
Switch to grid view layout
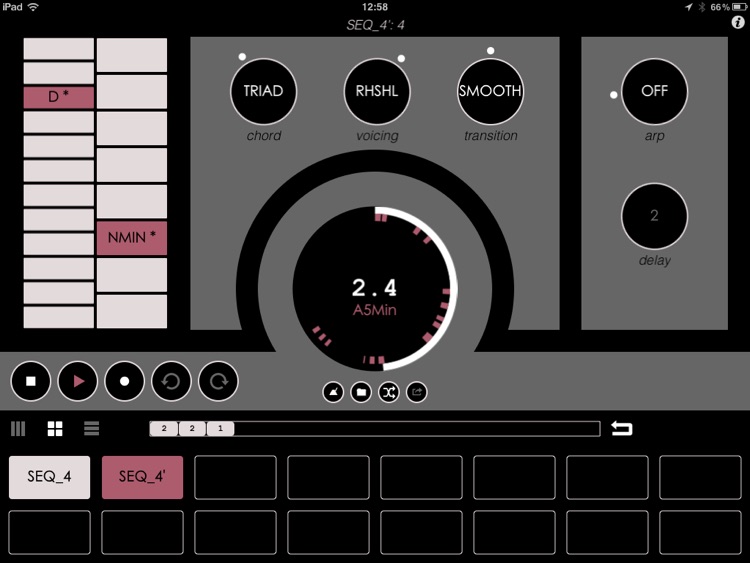(55, 429)
